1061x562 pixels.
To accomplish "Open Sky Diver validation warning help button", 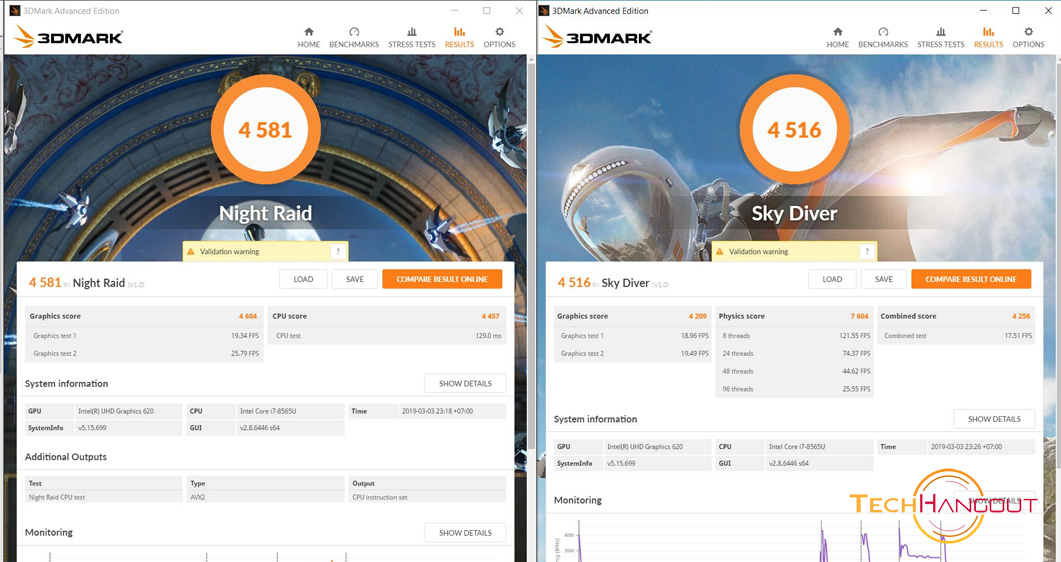I will 867,252.
